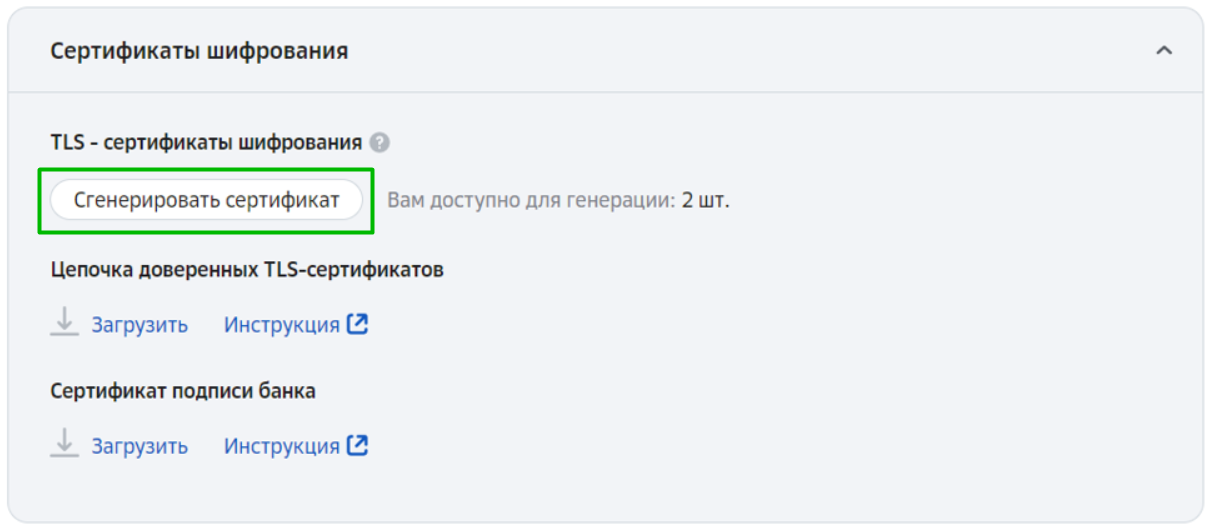Click the word сертификат inside the generate button
Viewport: 1213px width, 532px height.
tap(283, 200)
